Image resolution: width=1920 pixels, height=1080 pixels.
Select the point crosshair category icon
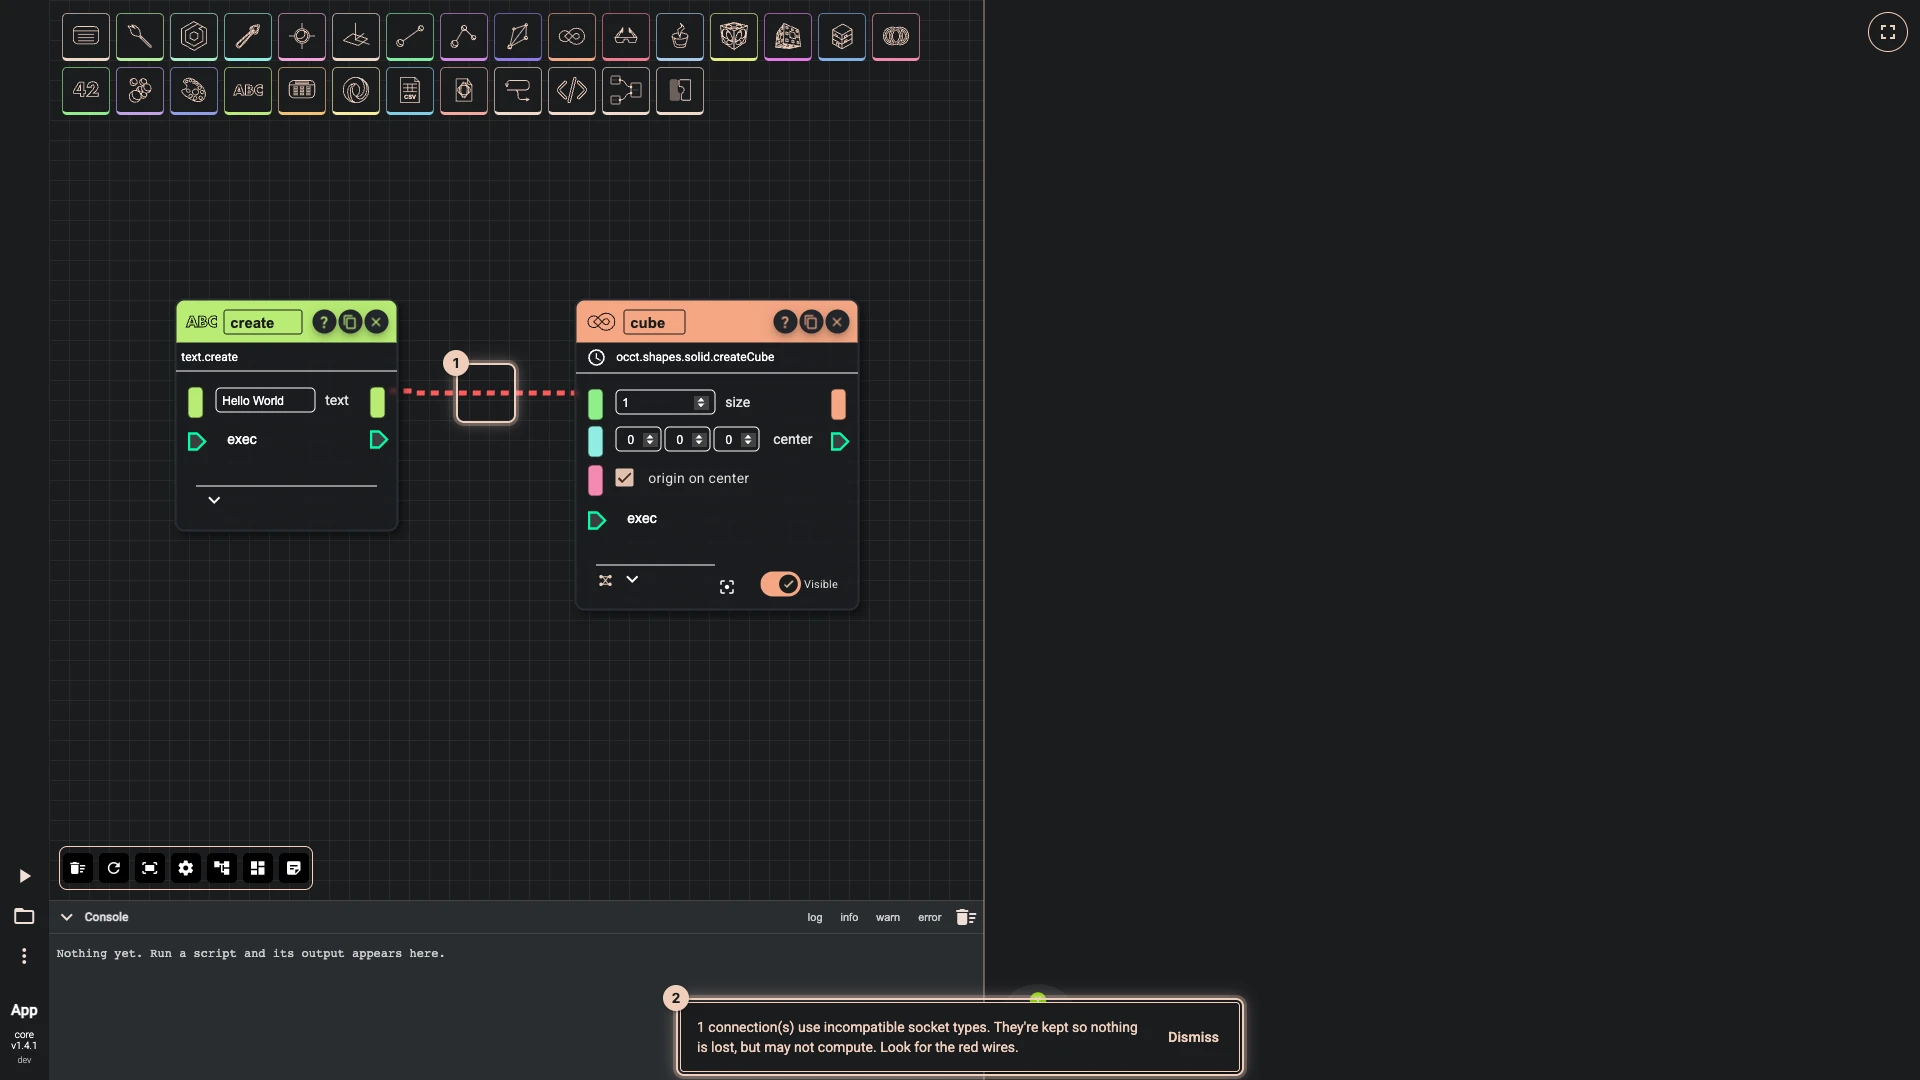coord(302,37)
